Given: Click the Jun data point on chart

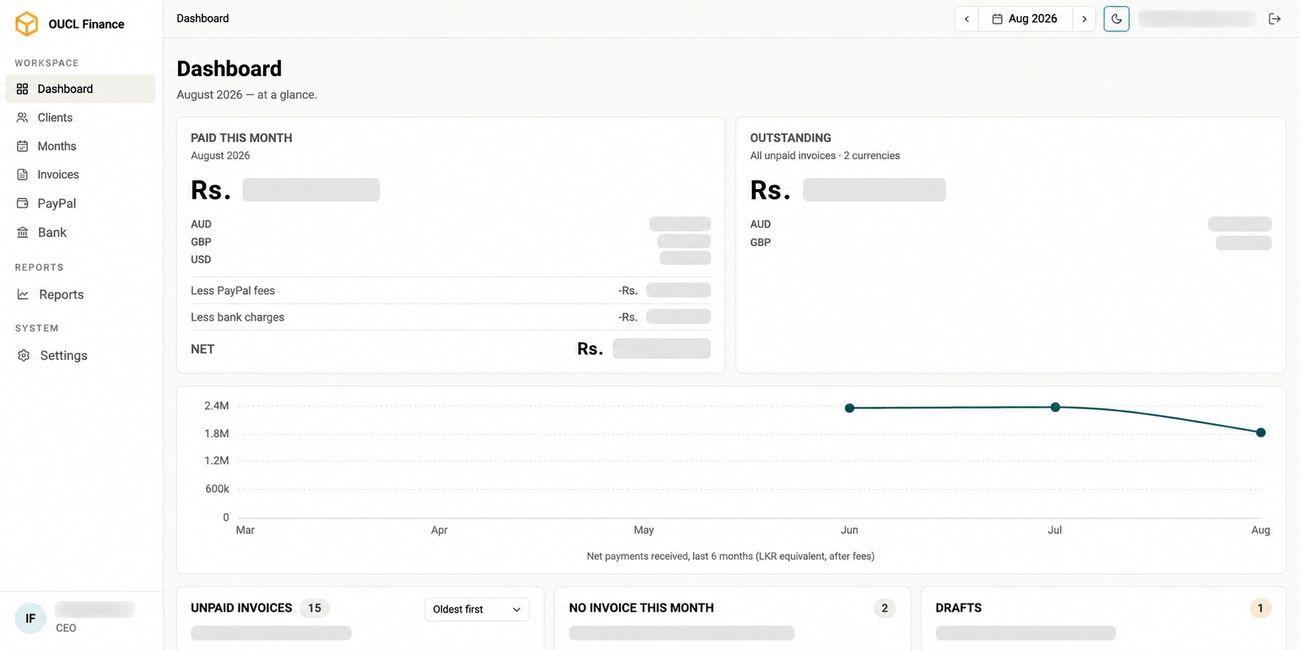Looking at the screenshot, I should (x=850, y=408).
